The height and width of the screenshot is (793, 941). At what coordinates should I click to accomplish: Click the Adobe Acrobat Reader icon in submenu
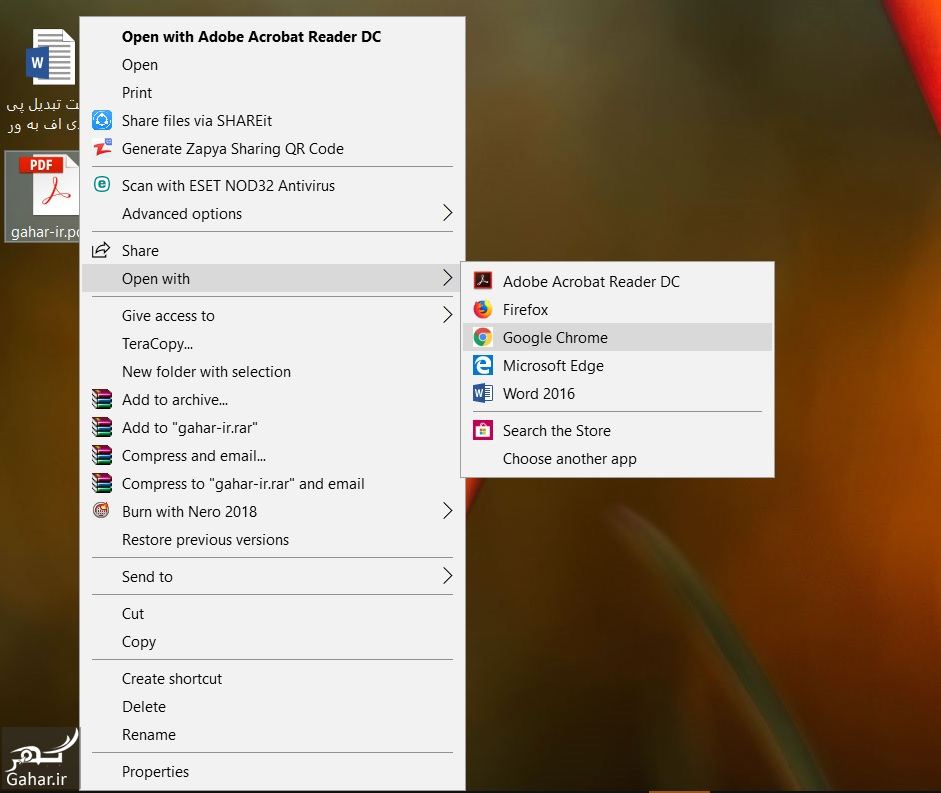pyautogui.click(x=483, y=281)
